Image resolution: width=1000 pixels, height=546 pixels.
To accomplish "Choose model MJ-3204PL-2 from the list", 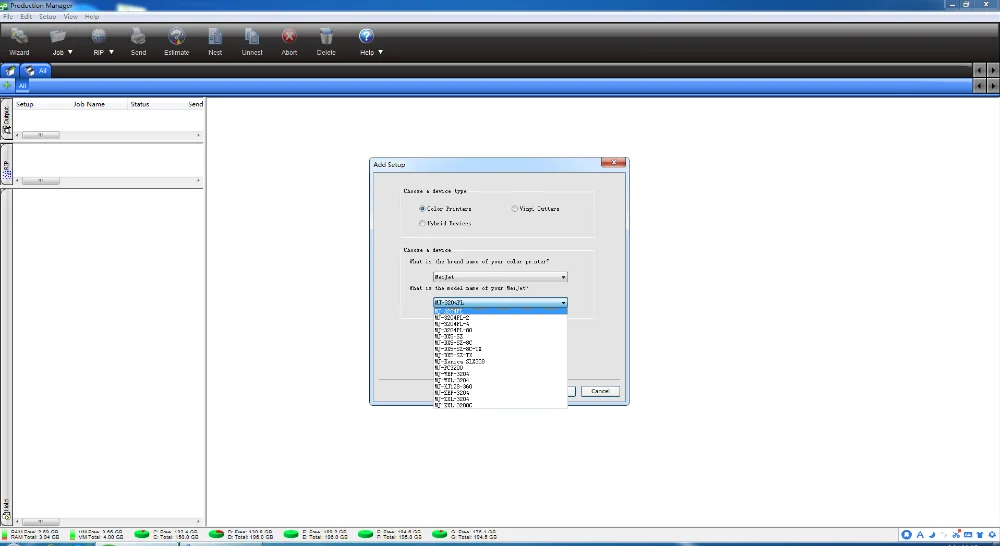I will [500, 318].
